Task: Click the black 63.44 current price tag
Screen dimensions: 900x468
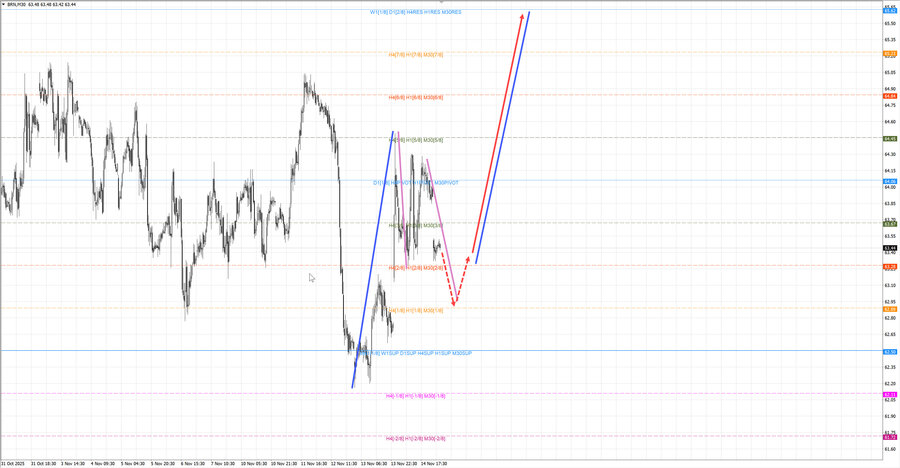Action: point(890,248)
